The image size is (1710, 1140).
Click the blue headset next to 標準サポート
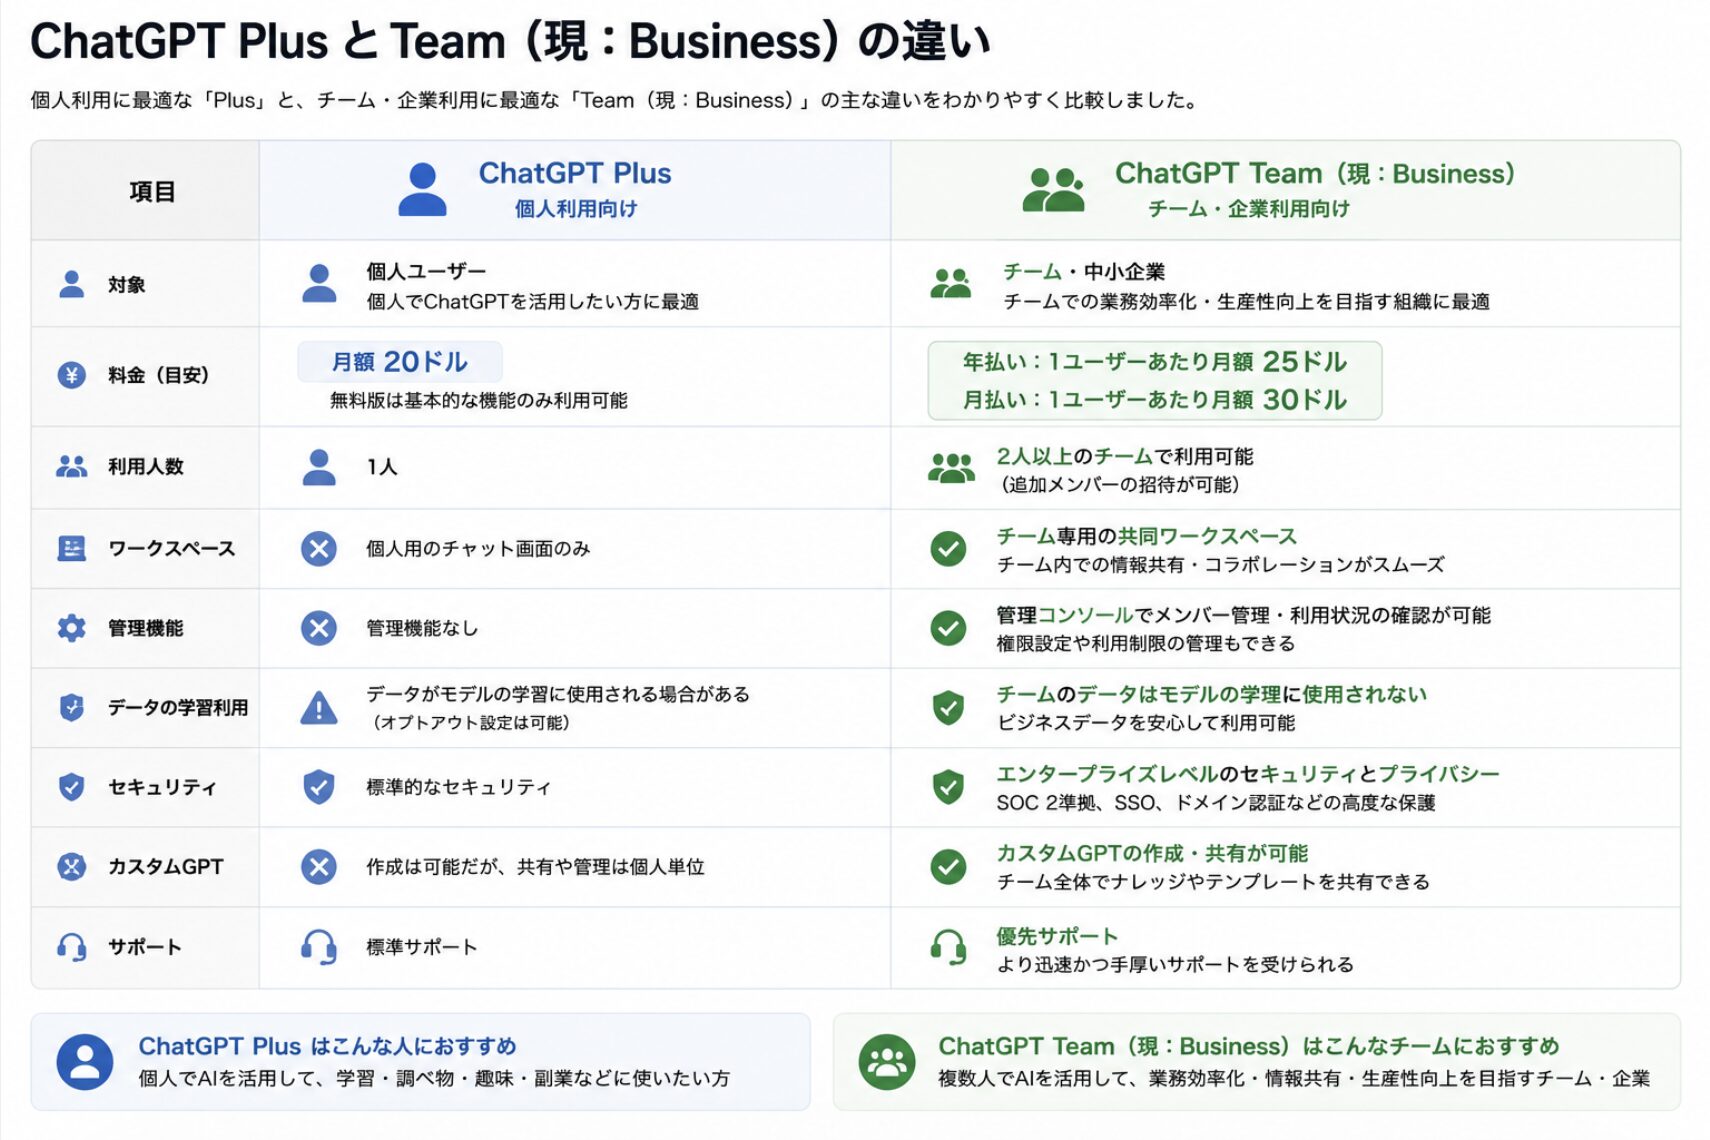319,947
